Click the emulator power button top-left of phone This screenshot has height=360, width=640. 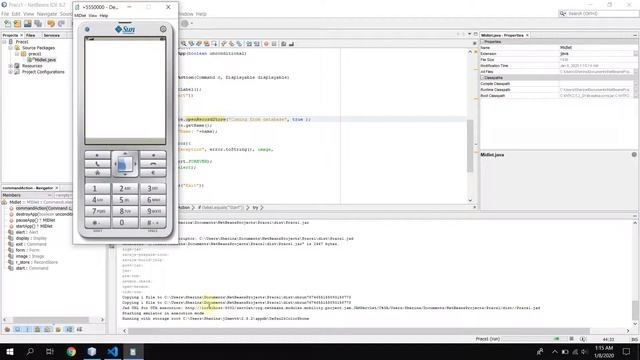coord(87,29)
